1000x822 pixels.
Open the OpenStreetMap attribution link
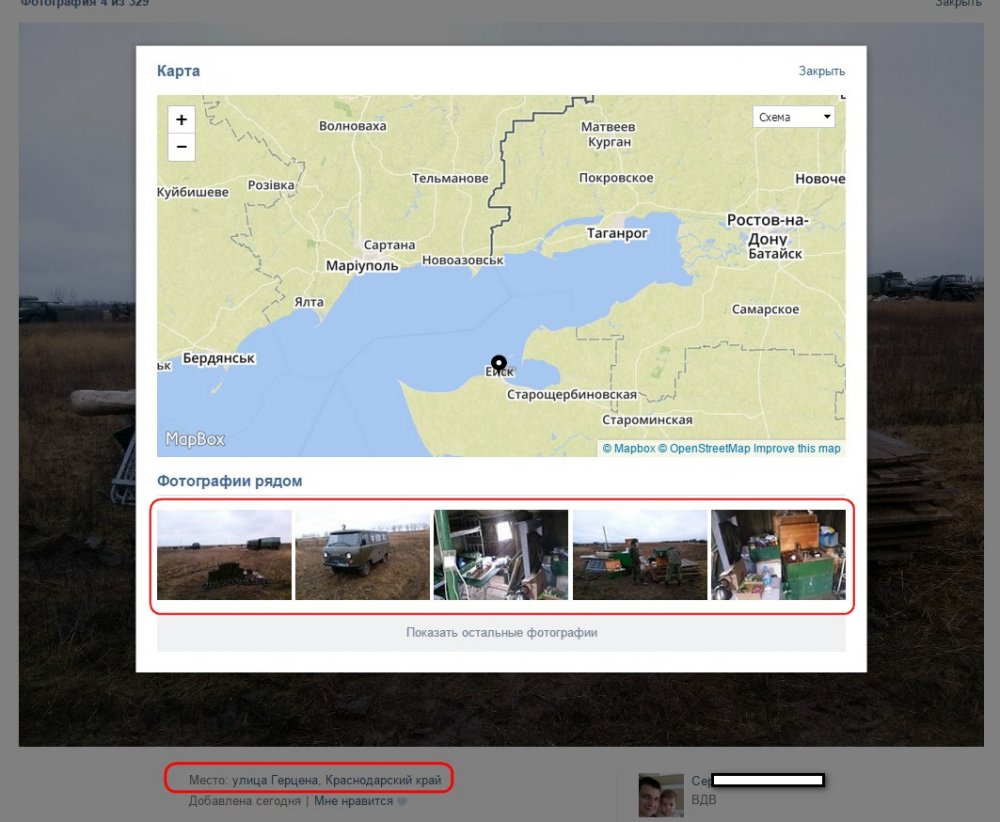[x=709, y=449]
